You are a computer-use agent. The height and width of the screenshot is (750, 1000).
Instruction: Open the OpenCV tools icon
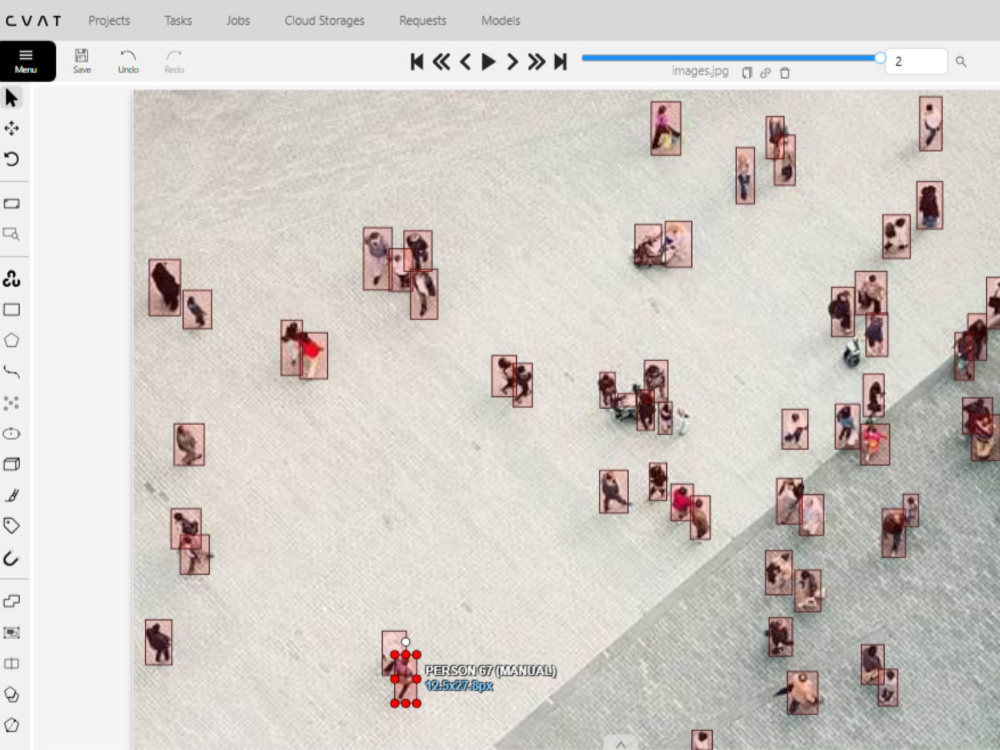coord(11,279)
